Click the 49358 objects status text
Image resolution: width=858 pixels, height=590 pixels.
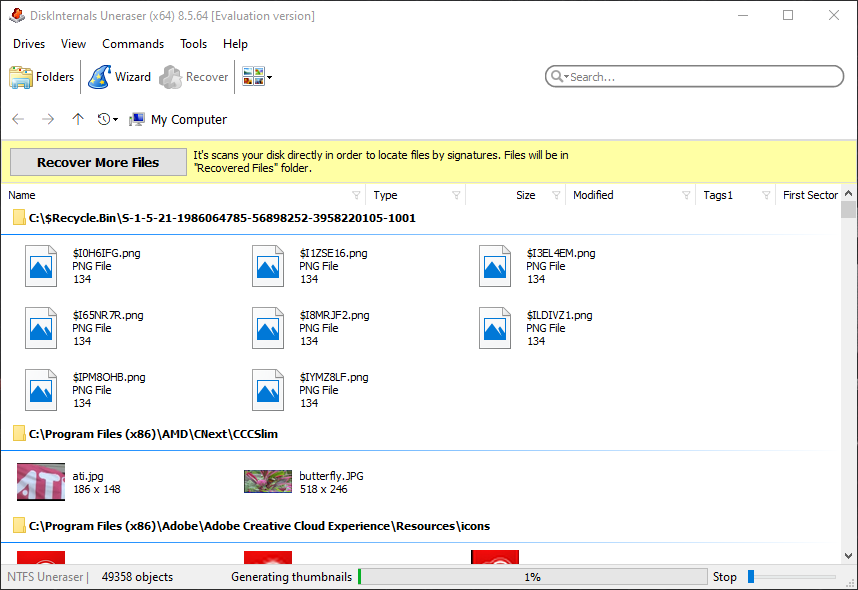point(137,577)
